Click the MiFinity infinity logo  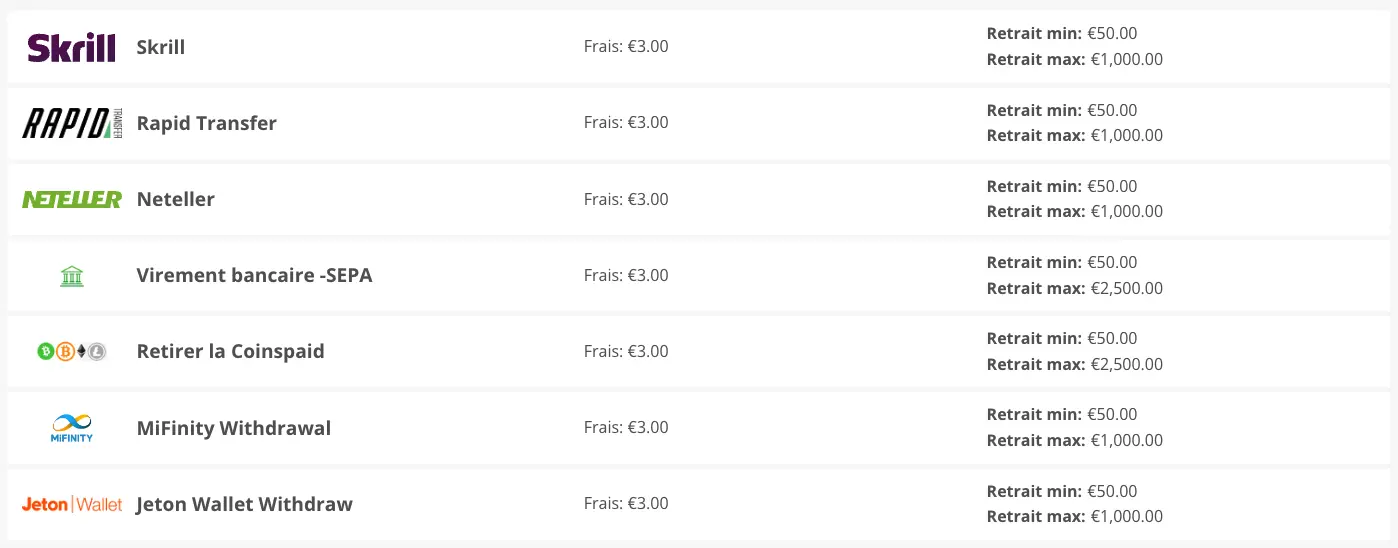(71, 428)
